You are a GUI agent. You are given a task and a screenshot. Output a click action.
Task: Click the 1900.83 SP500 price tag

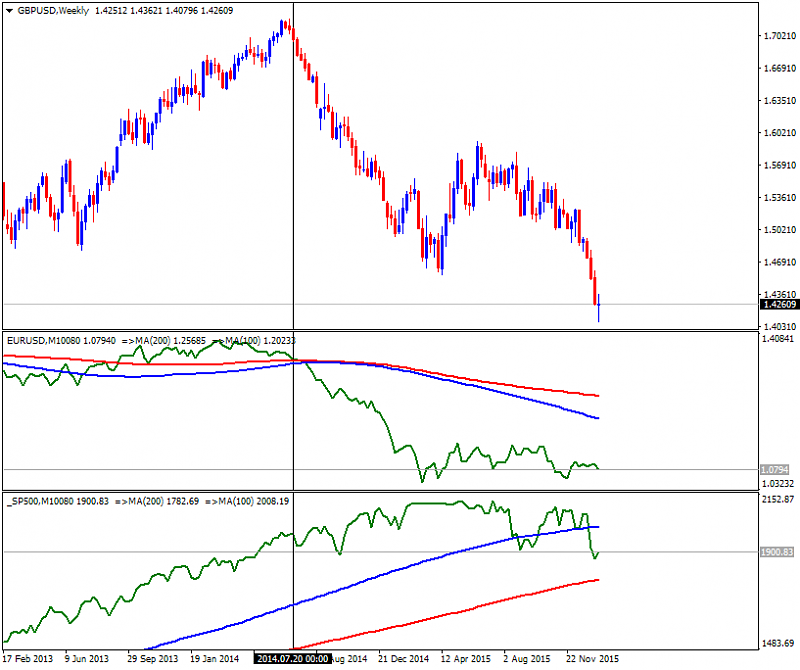click(x=778, y=552)
